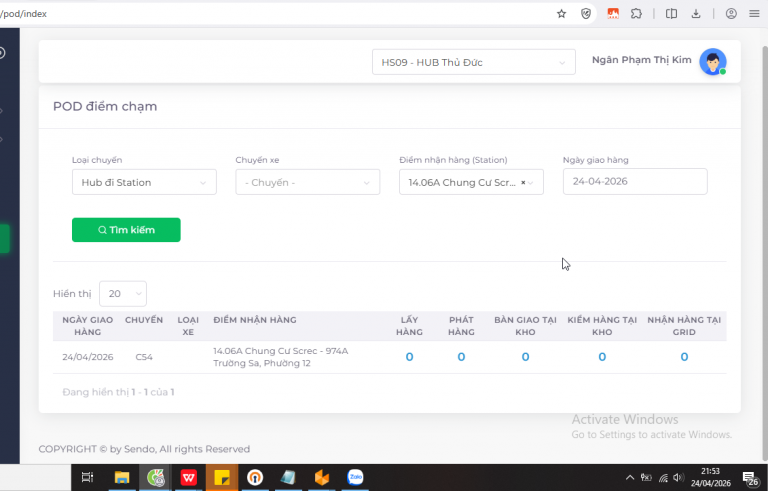768x491 pixels.
Task: Open the HS09 - HUB Thủ Đức dropdown
Action: pyautogui.click(x=474, y=62)
